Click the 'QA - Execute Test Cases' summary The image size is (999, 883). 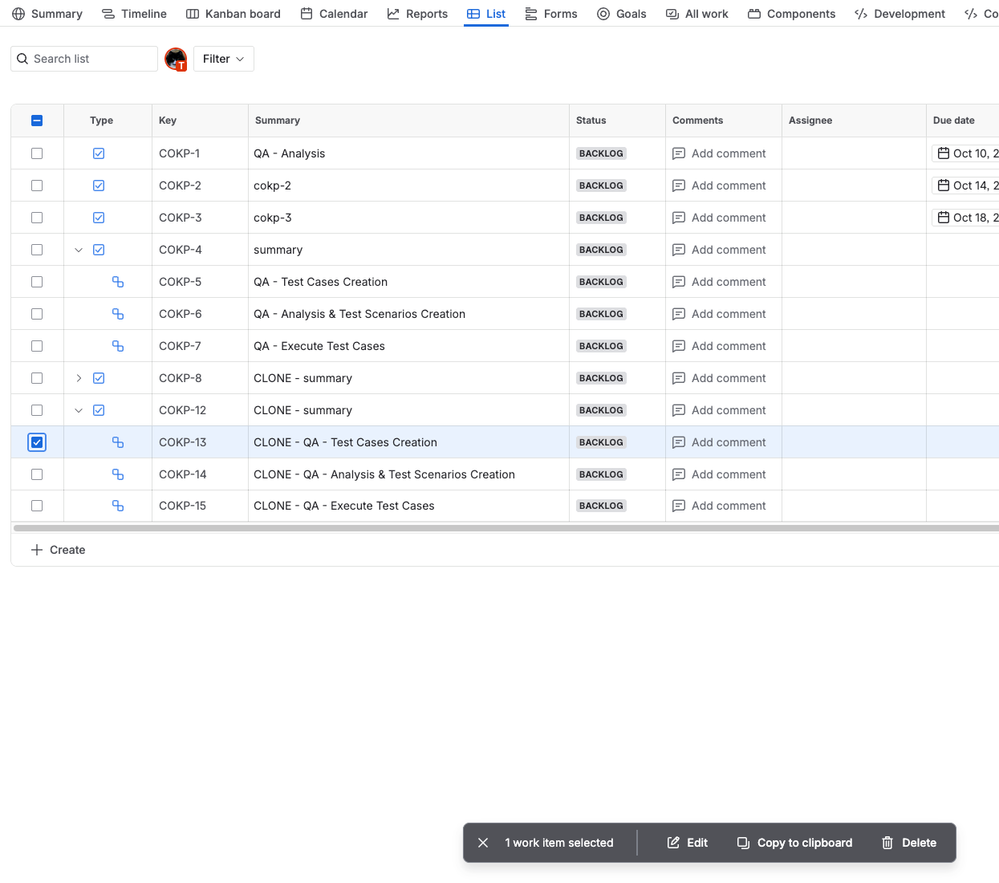319,346
